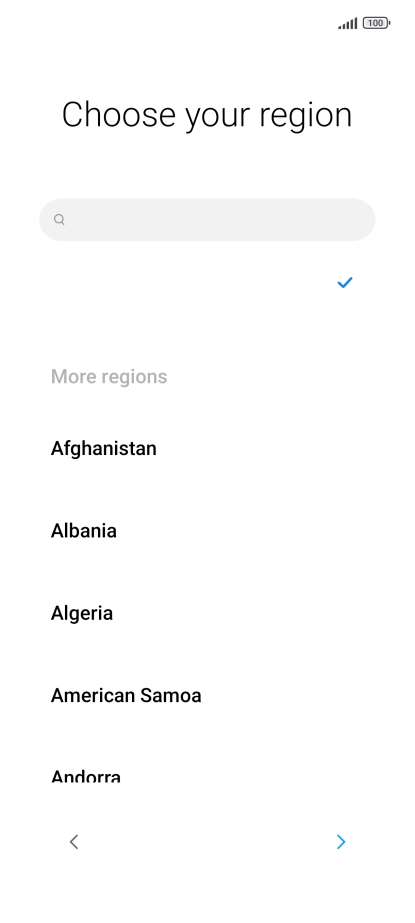This screenshot has width=415, height=923.
Task: Tap the magnifying glass search icon
Action: click(x=59, y=220)
